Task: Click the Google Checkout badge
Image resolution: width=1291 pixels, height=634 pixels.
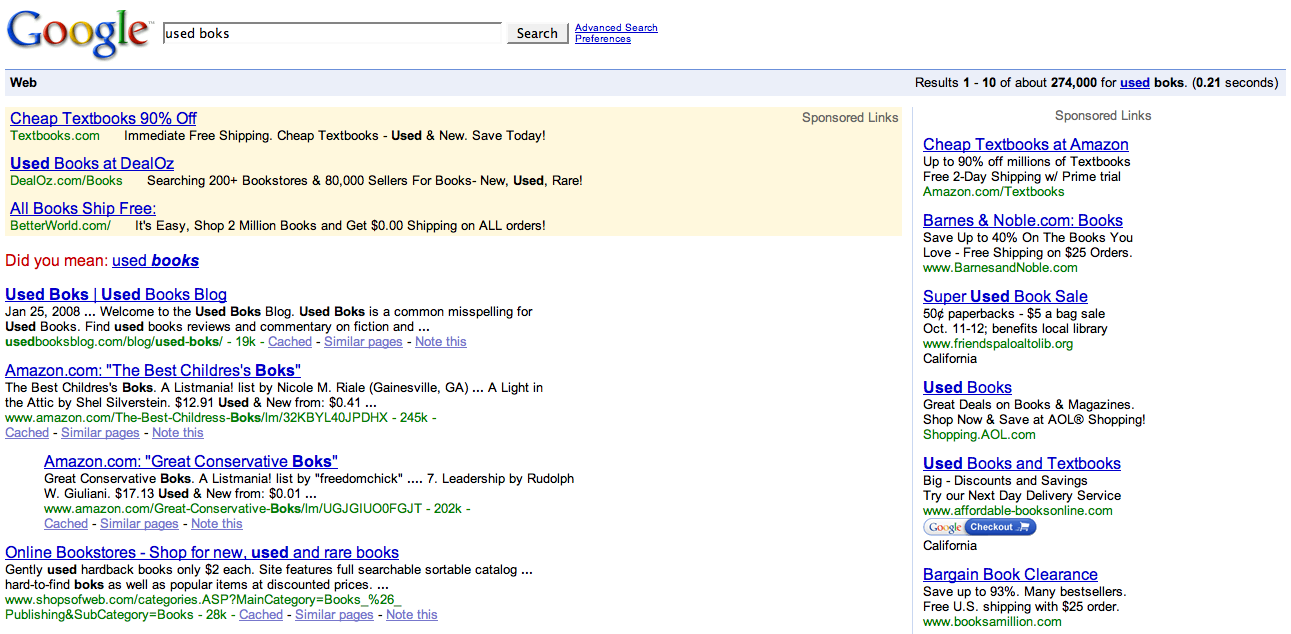Action: [980, 527]
